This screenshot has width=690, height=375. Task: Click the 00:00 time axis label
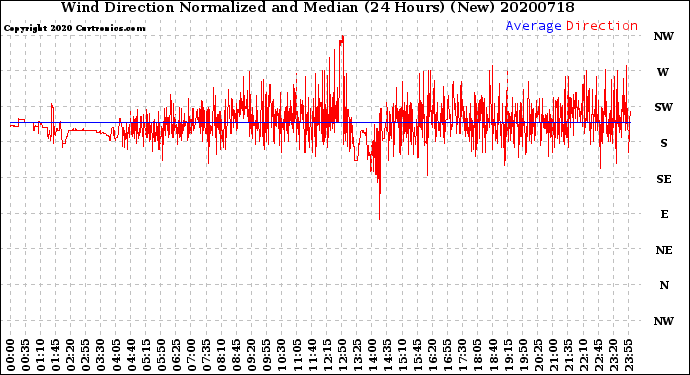(11, 355)
